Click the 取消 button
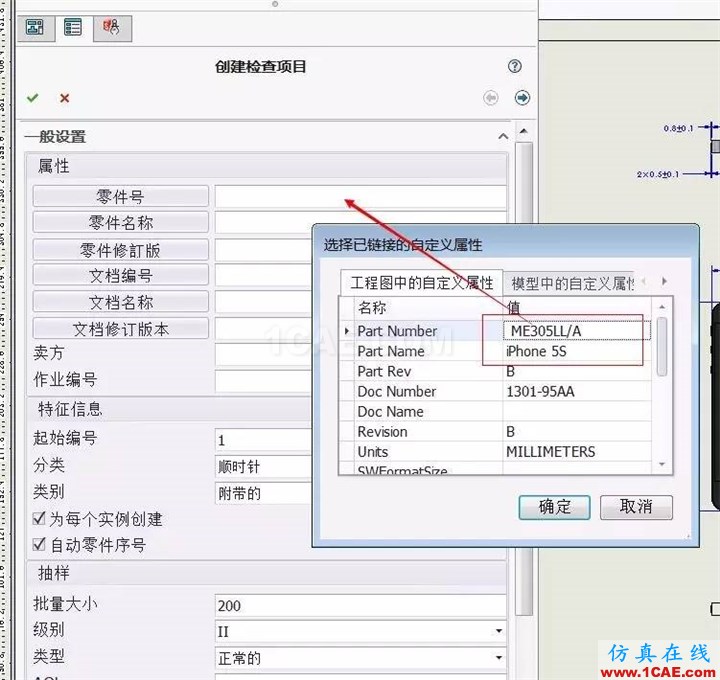This screenshot has height=680, width=720. coord(636,507)
